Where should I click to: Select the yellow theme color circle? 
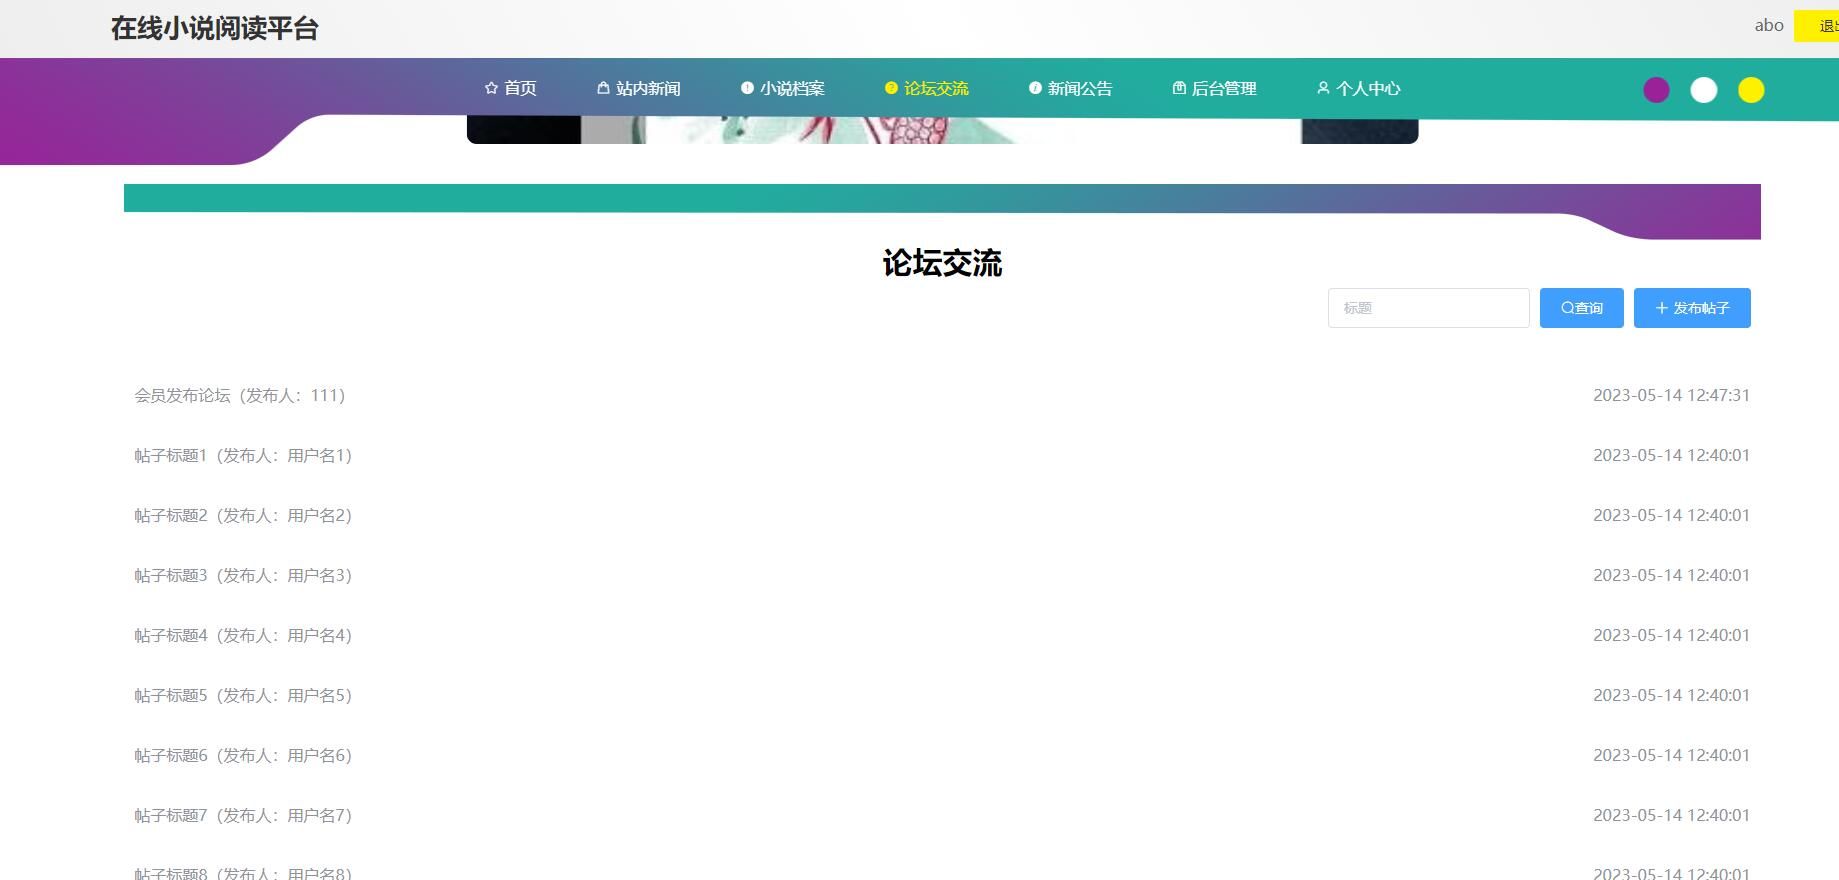coord(1751,90)
